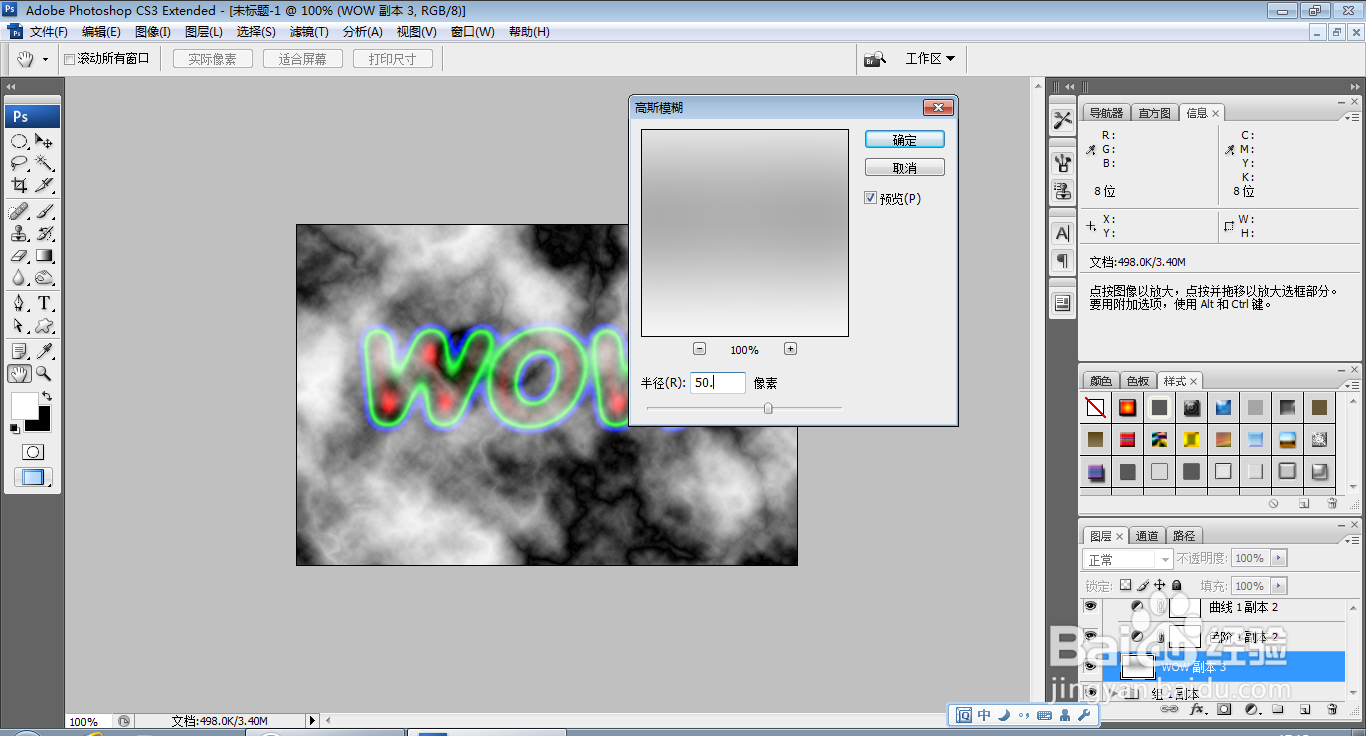Screen dimensions: 1366x736
Task: Select the Move tool
Action: (x=44, y=141)
